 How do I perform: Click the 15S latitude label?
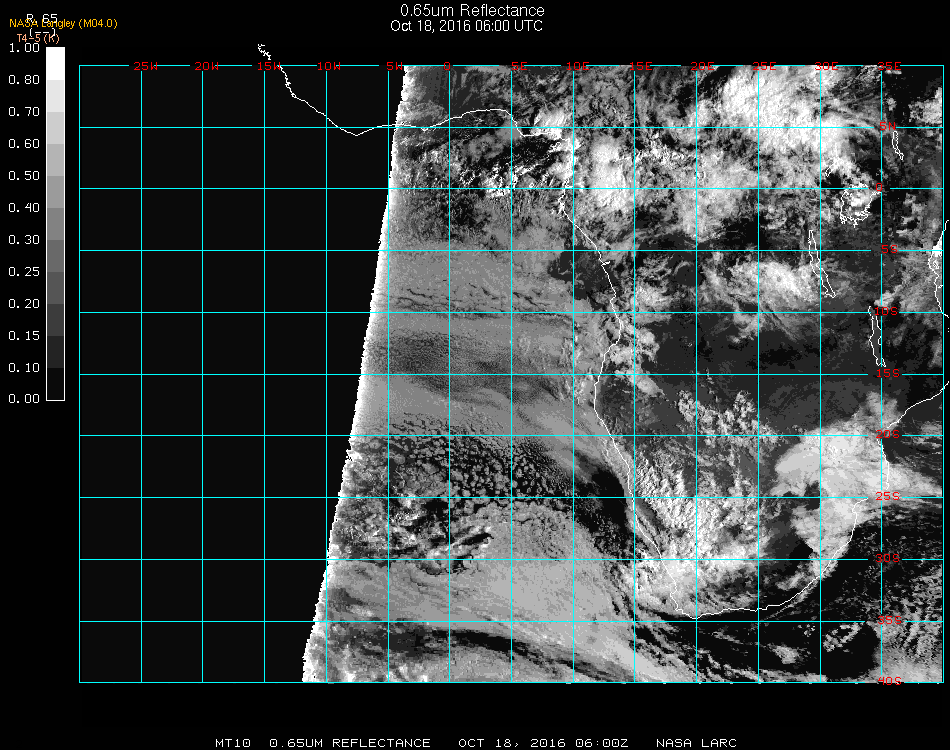[x=888, y=373]
